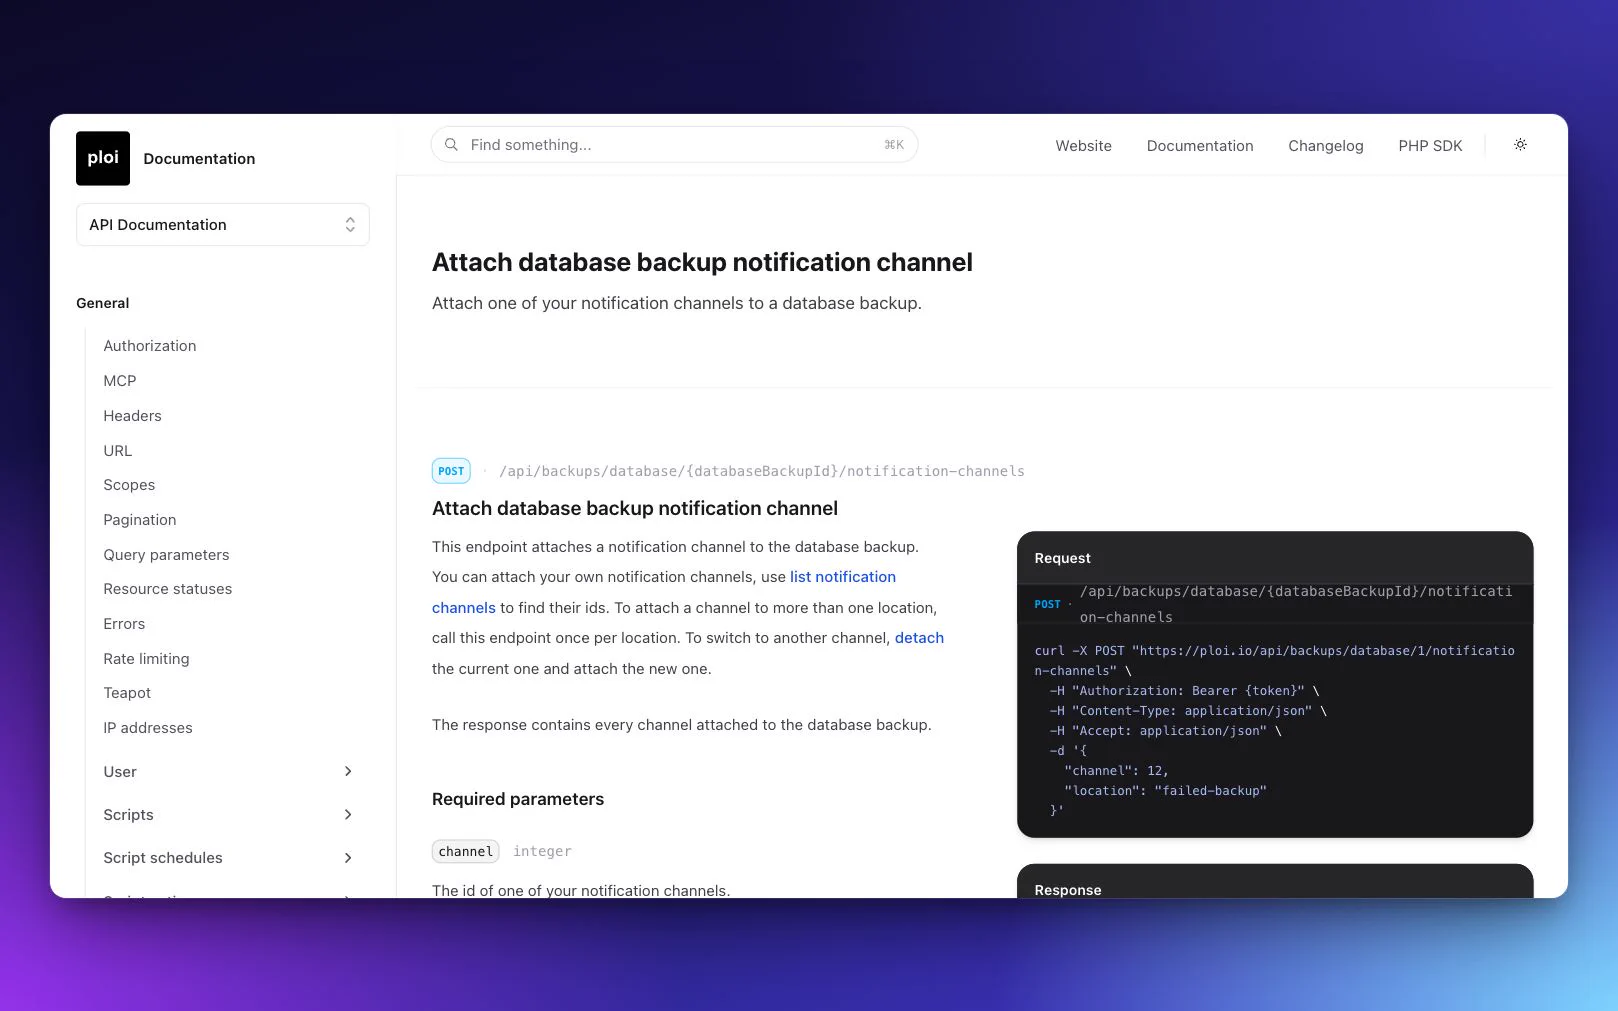Toggle the light/dark theme sun icon
This screenshot has width=1618, height=1011.
coord(1520,145)
